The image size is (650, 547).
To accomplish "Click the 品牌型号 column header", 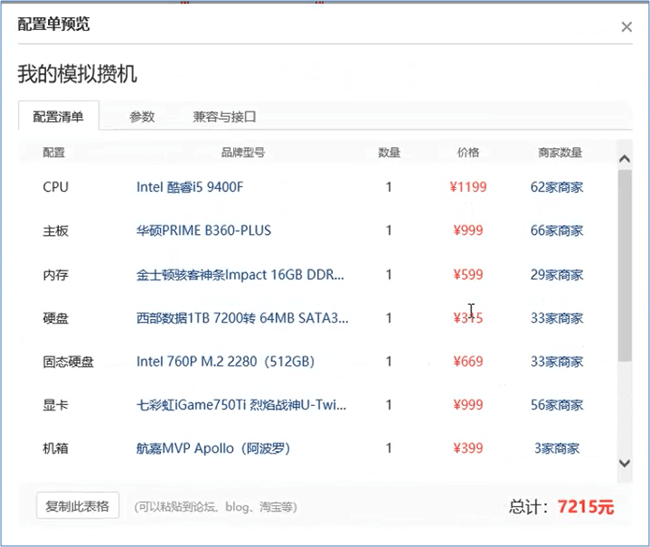I will 243,152.
